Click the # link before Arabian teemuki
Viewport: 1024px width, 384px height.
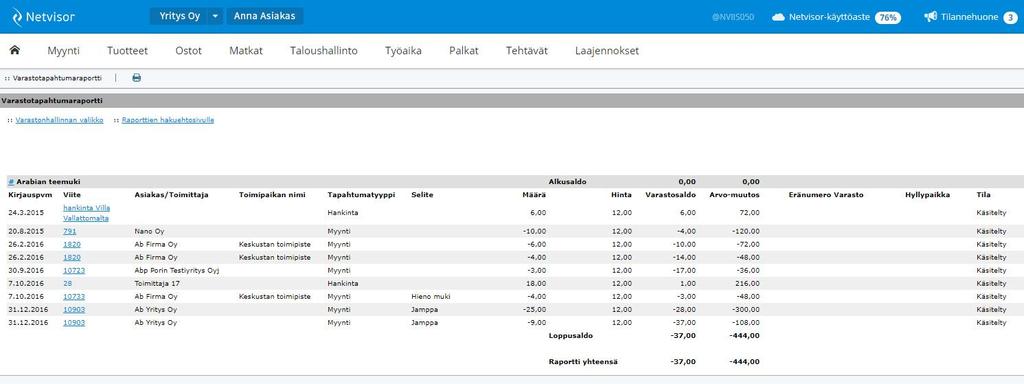[11, 182]
